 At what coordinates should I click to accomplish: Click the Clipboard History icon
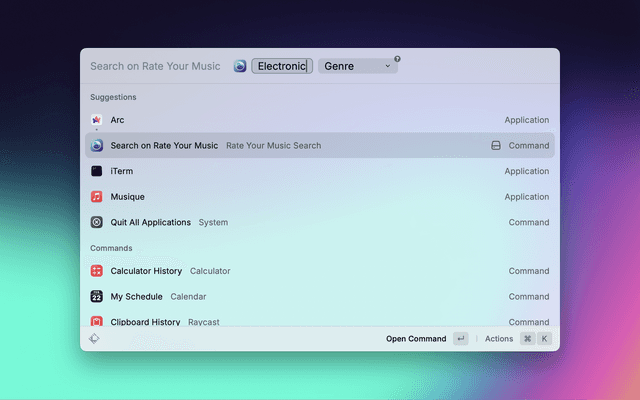pyautogui.click(x=96, y=322)
